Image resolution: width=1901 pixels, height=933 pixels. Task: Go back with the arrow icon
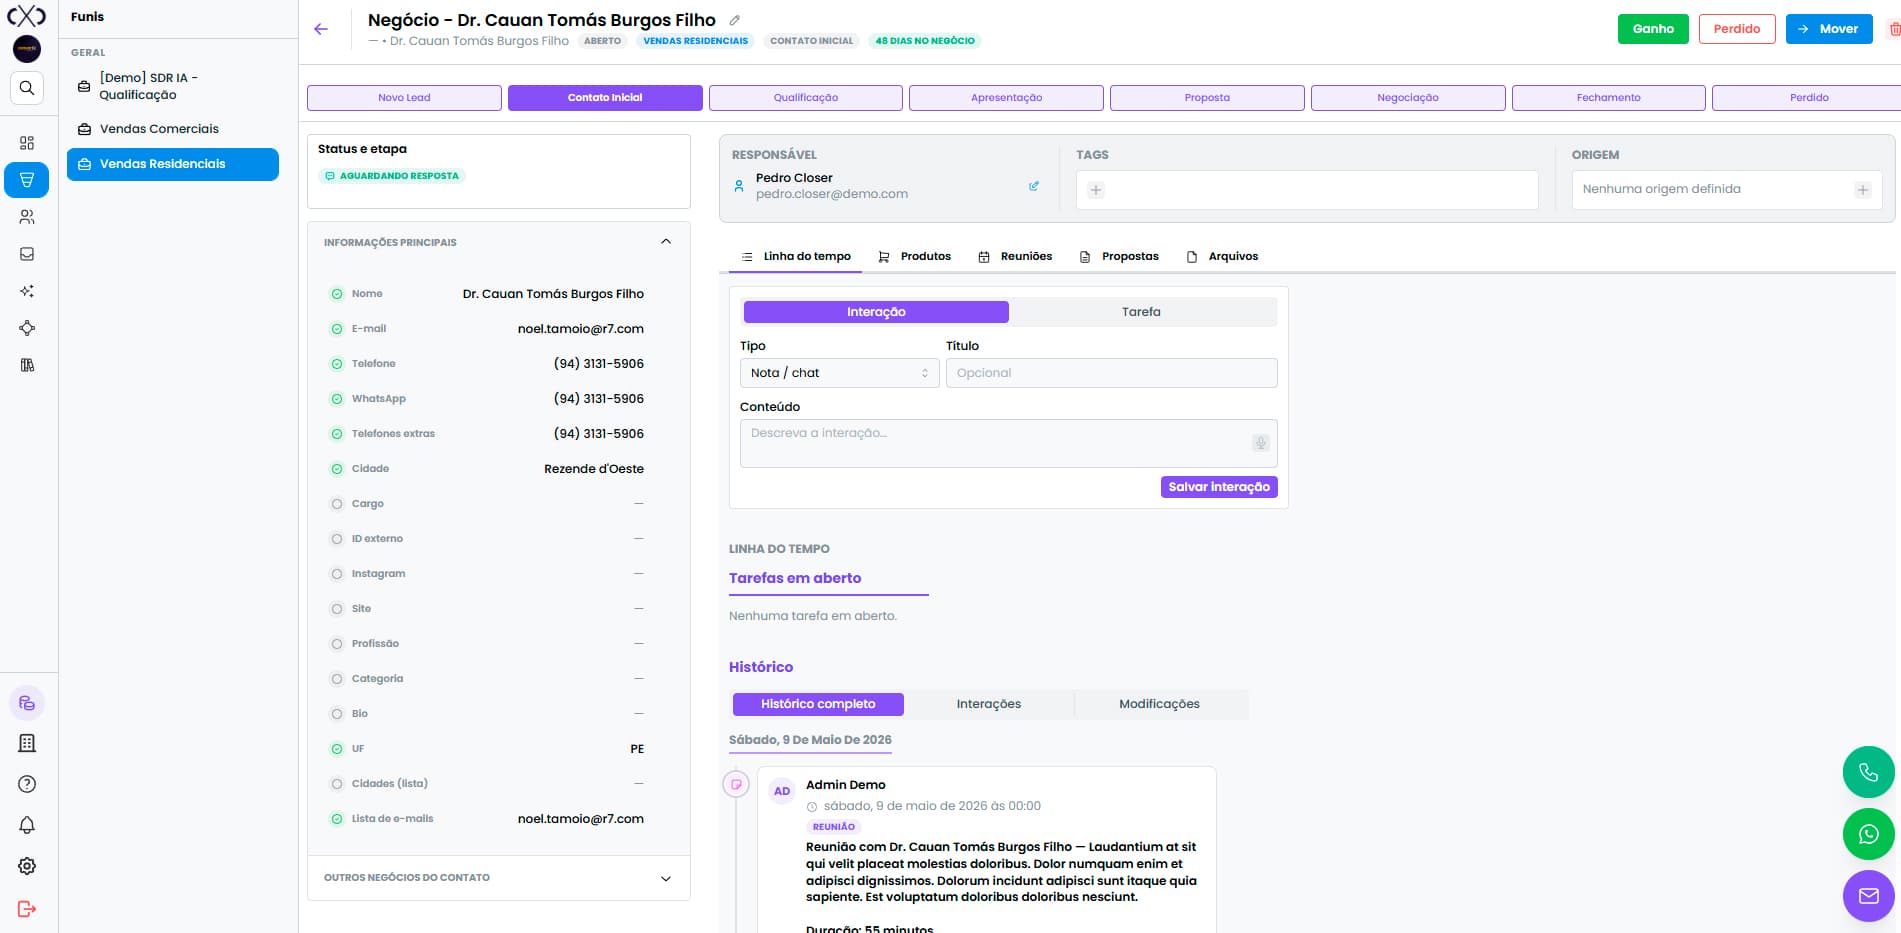tap(321, 29)
